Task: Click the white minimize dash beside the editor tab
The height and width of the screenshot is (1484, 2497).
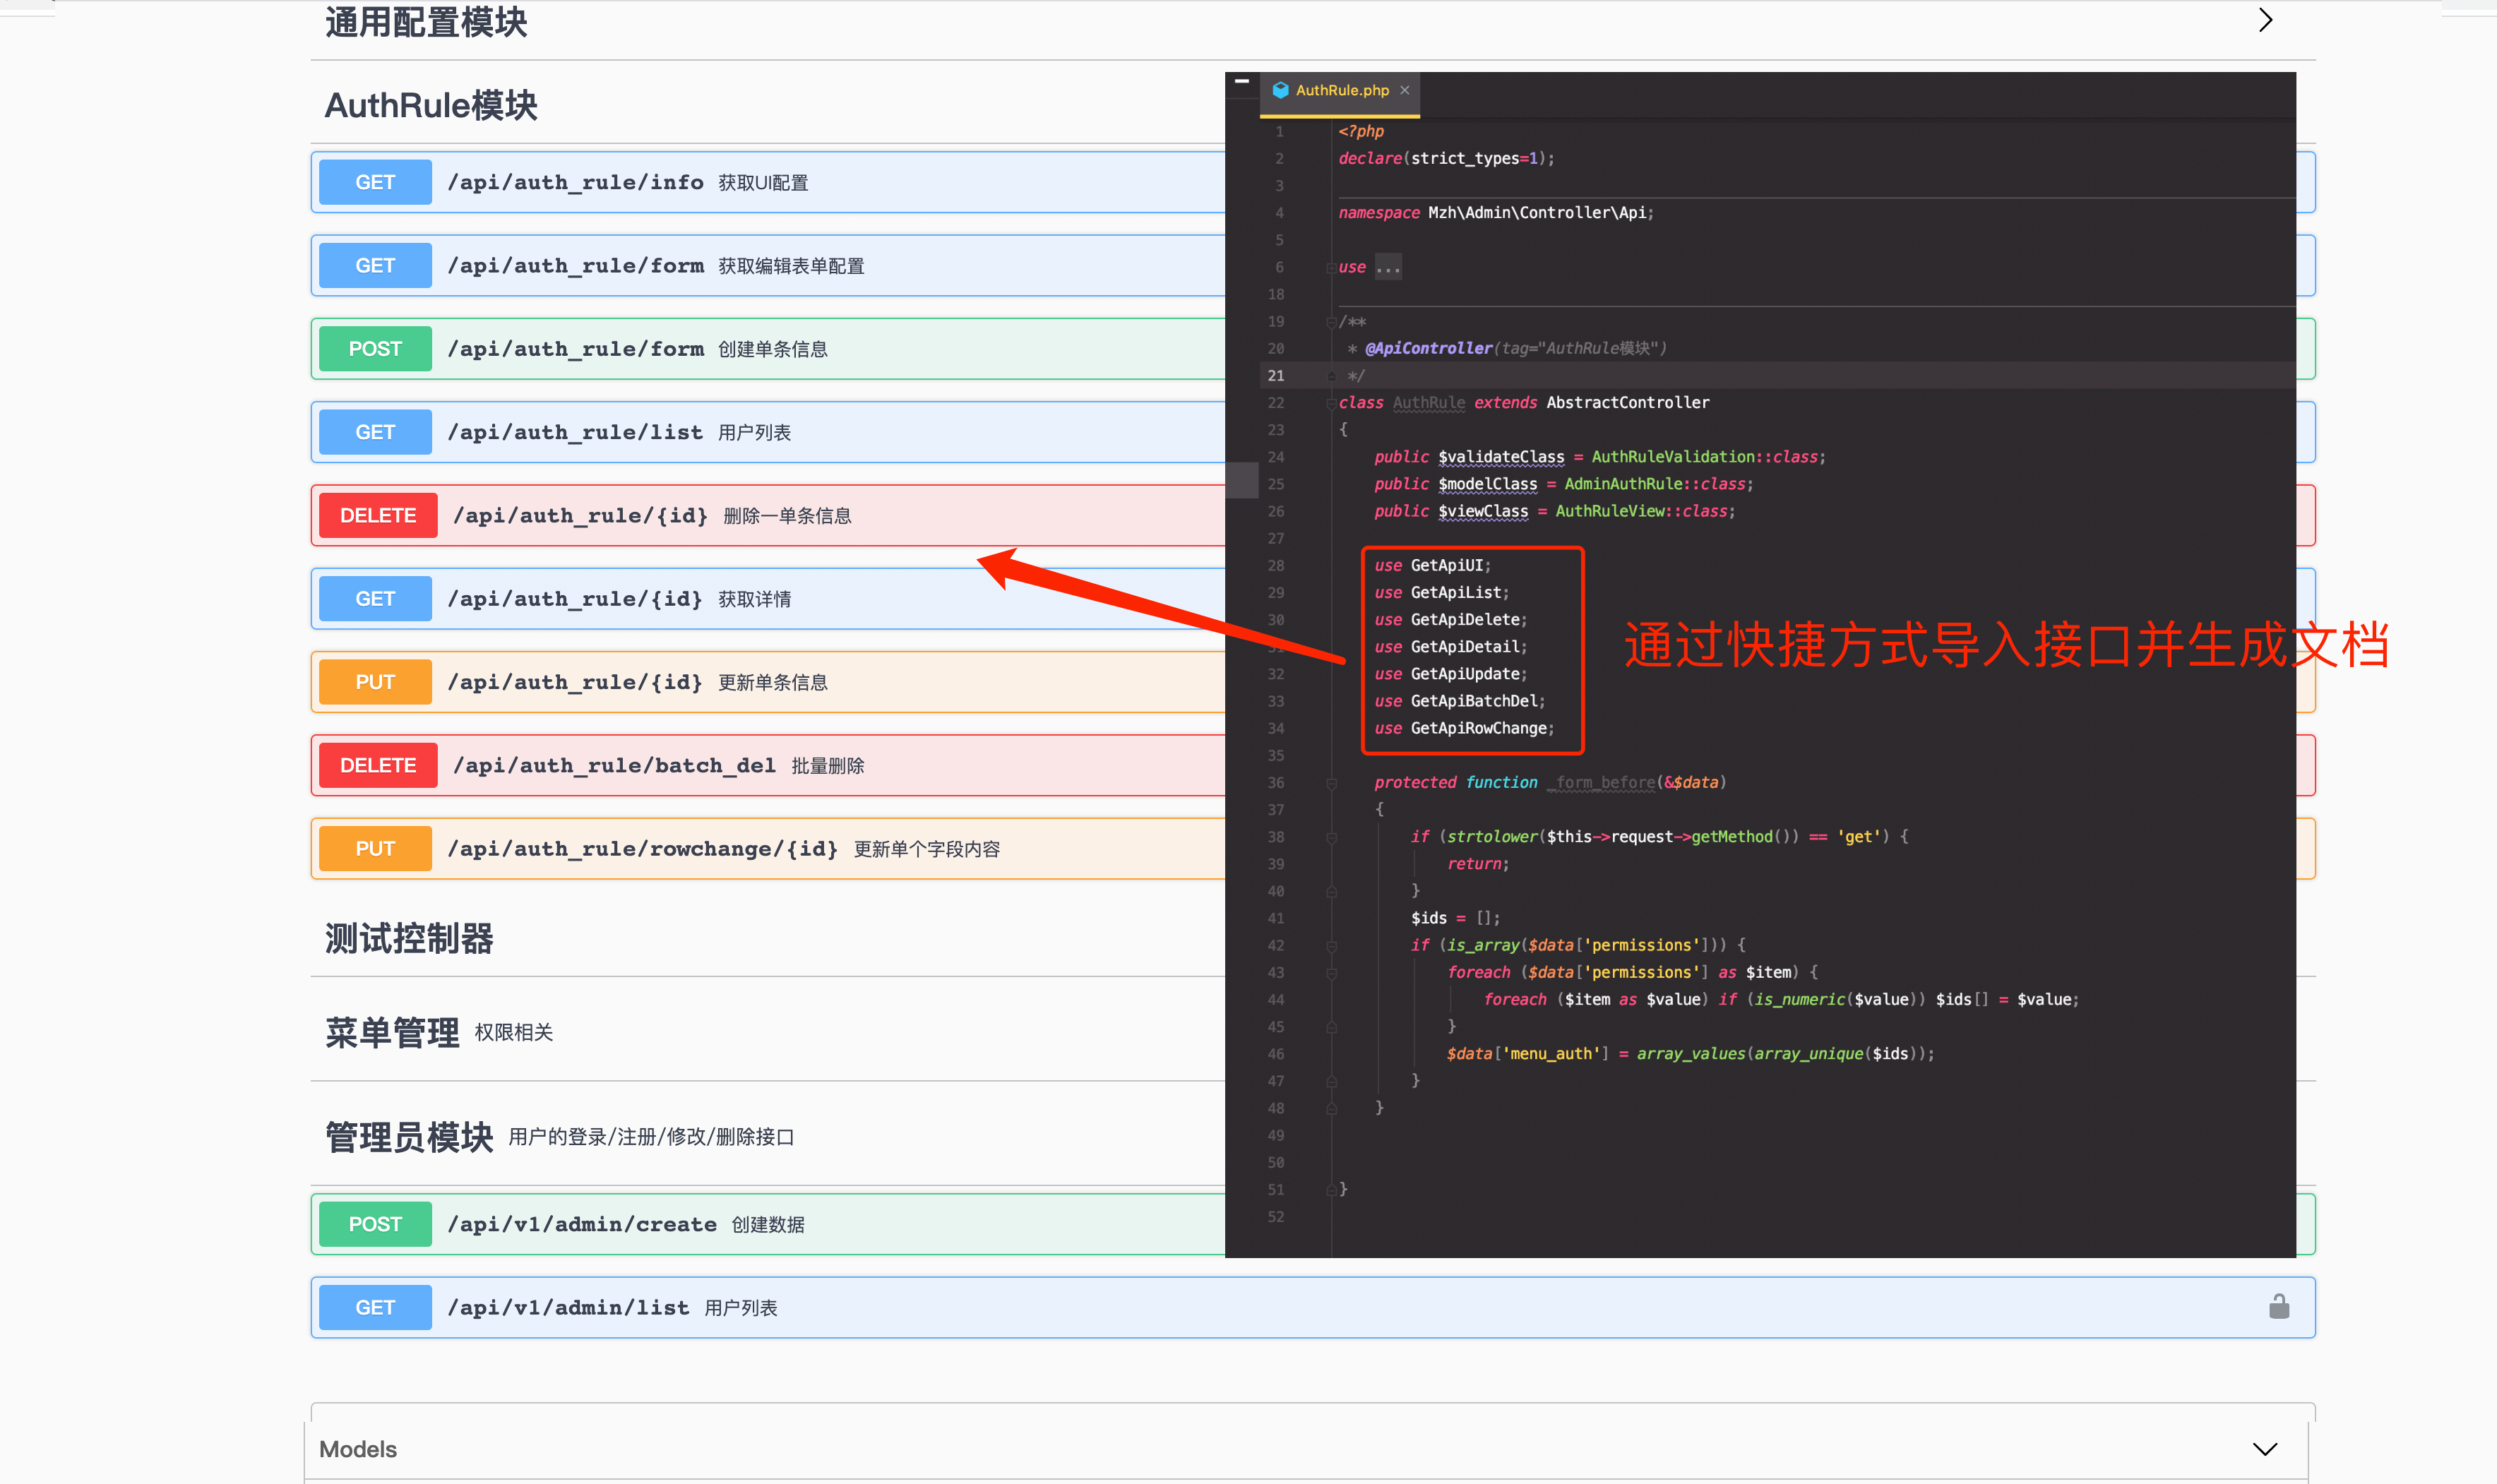Action: (x=1241, y=81)
